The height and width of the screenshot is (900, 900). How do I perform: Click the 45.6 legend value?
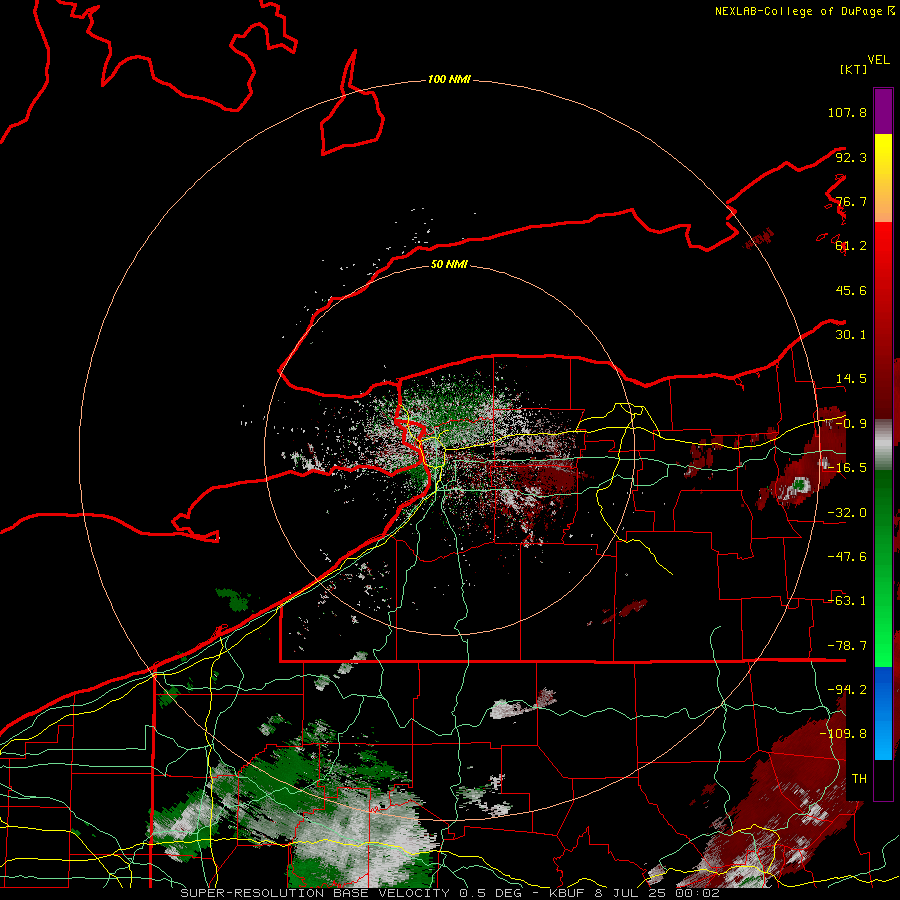pyautogui.click(x=851, y=290)
